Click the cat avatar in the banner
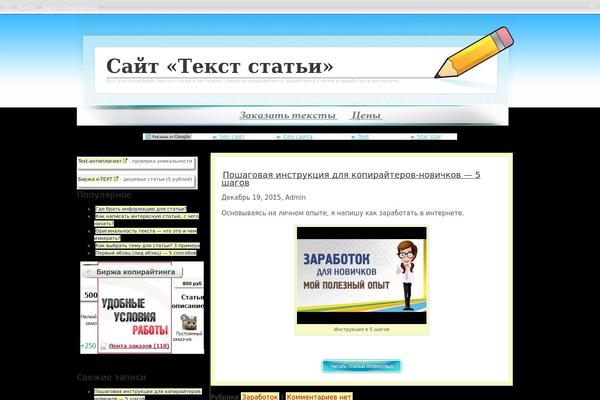This screenshot has width=600, height=400. pyautogui.click(x=189, y=322)
